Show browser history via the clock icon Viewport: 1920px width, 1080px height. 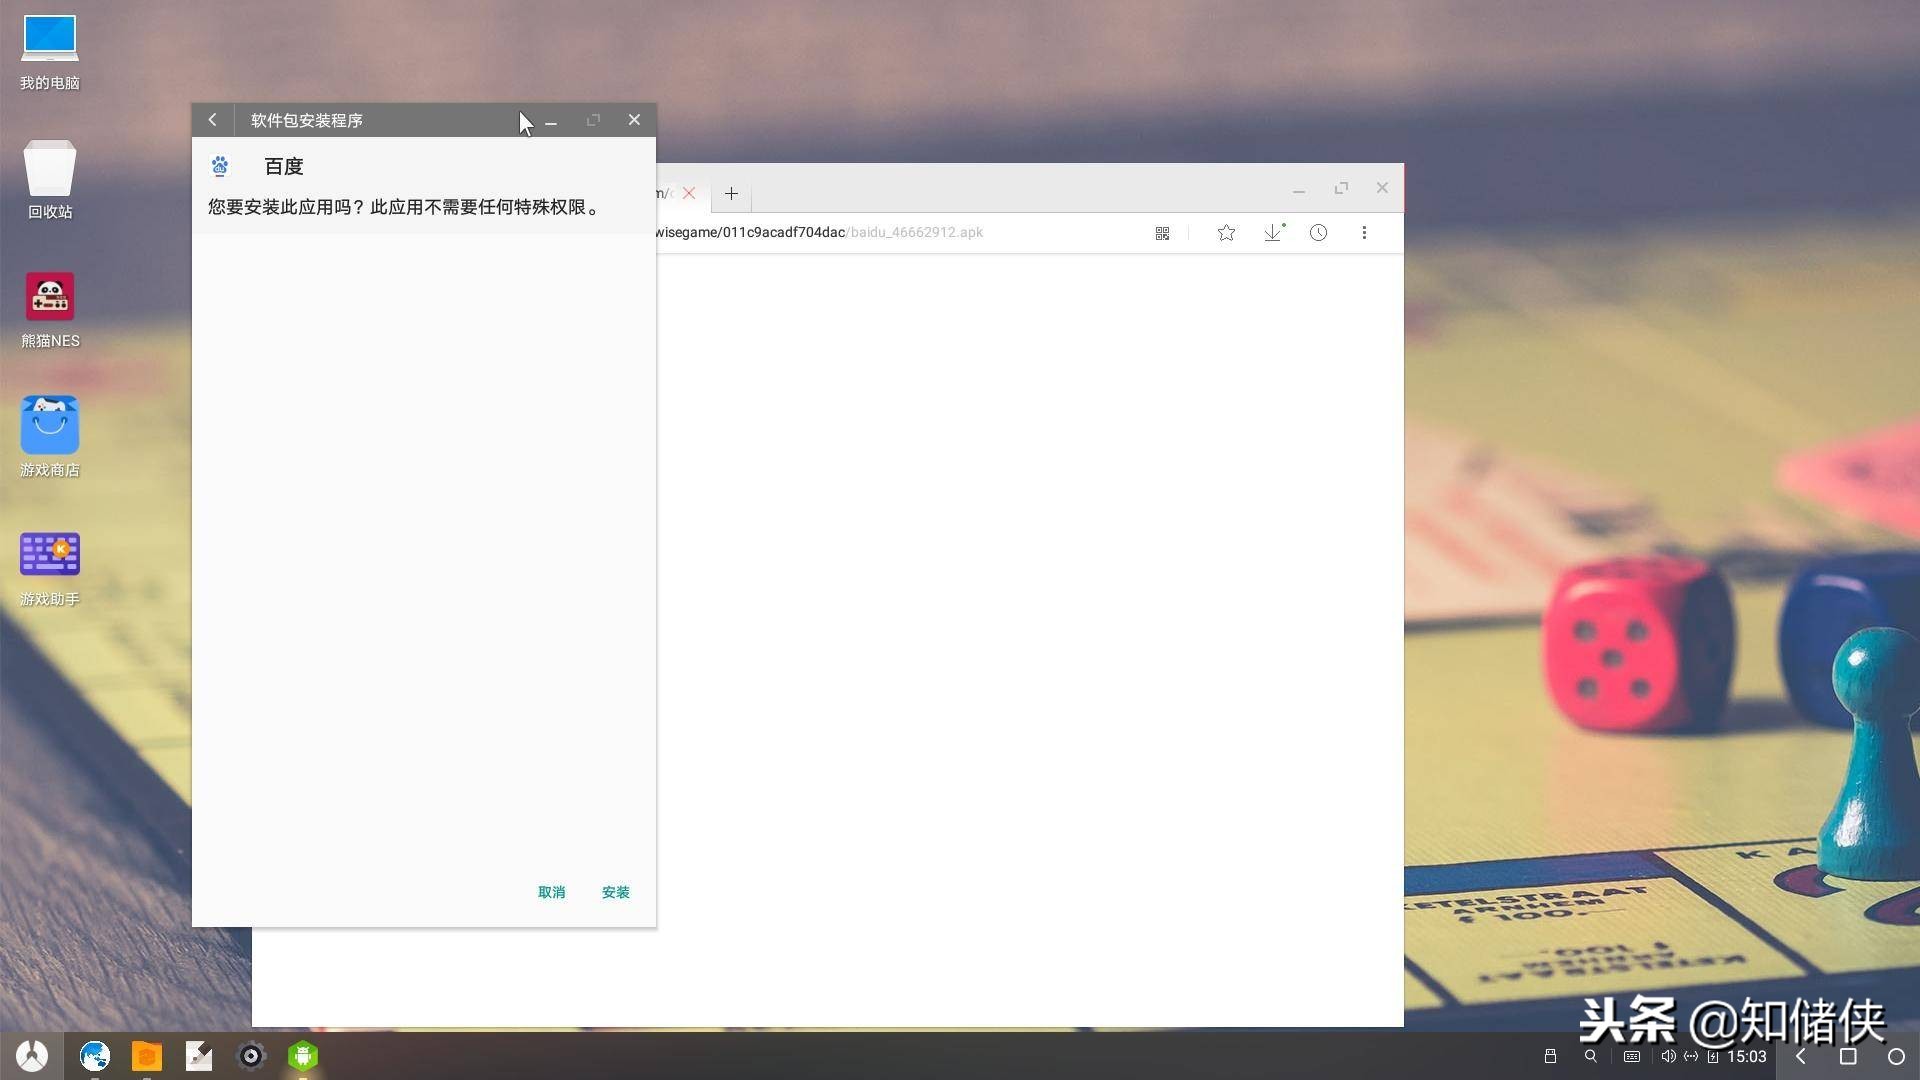pos(1318,233)
